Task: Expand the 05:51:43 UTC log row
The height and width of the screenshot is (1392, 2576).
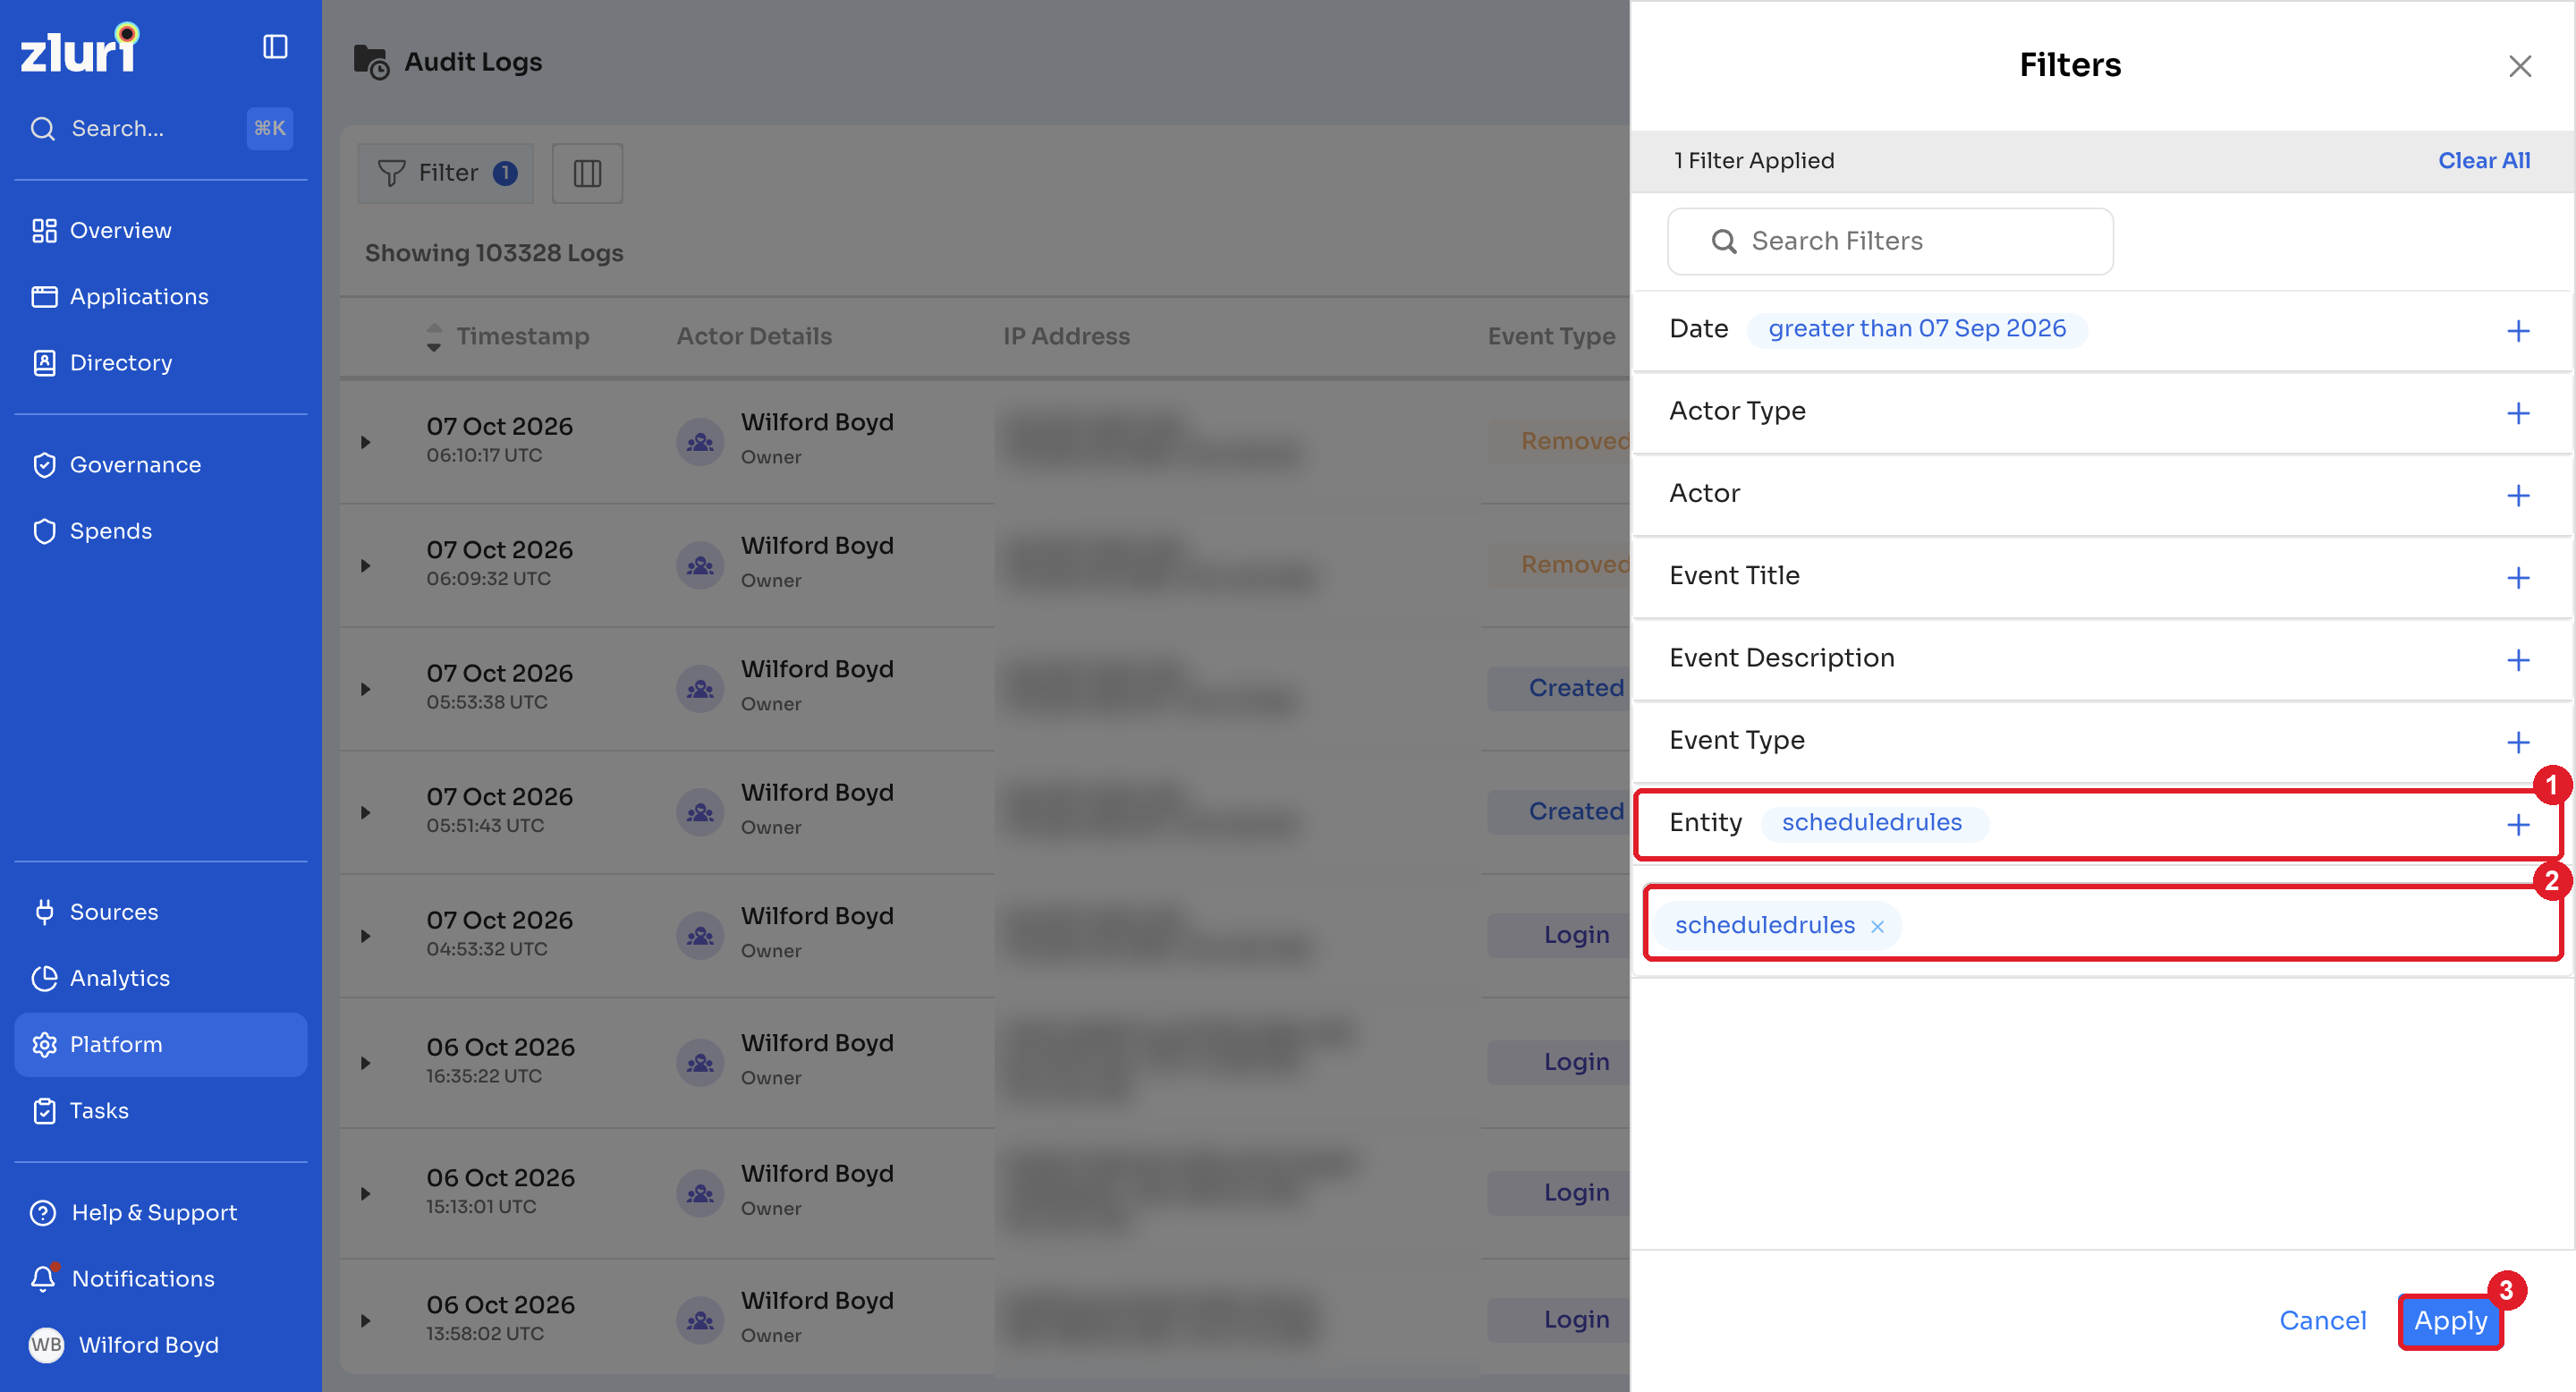Action: point(365,812)
